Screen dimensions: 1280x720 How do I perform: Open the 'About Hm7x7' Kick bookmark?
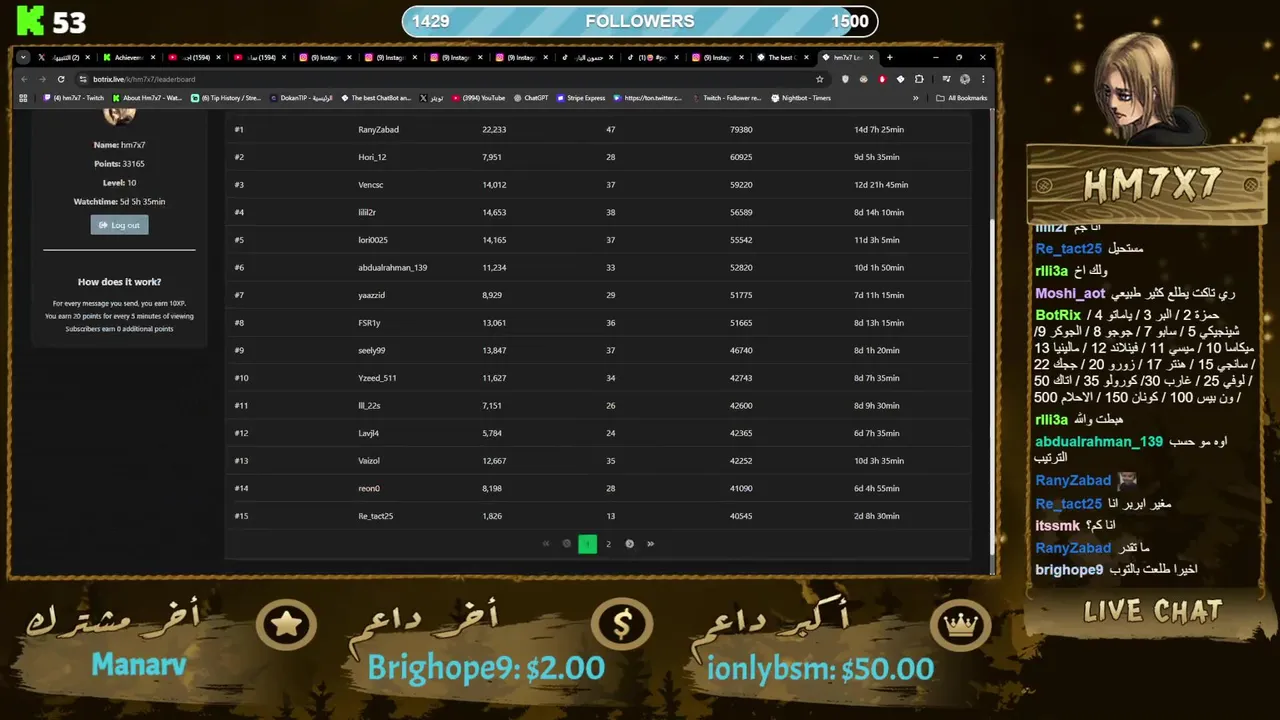tap(147, 98)
